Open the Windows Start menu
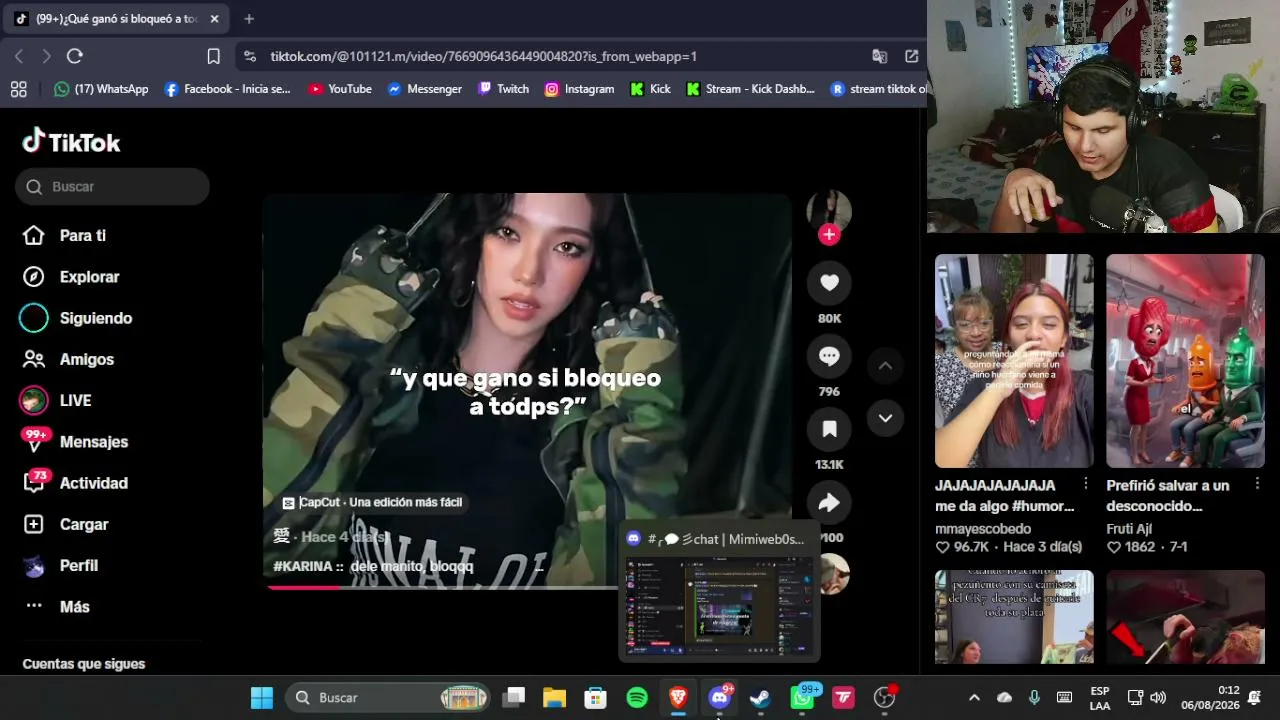Viewport: 1280px width, 720px height. pyautogui.click(x=262, y=698)
